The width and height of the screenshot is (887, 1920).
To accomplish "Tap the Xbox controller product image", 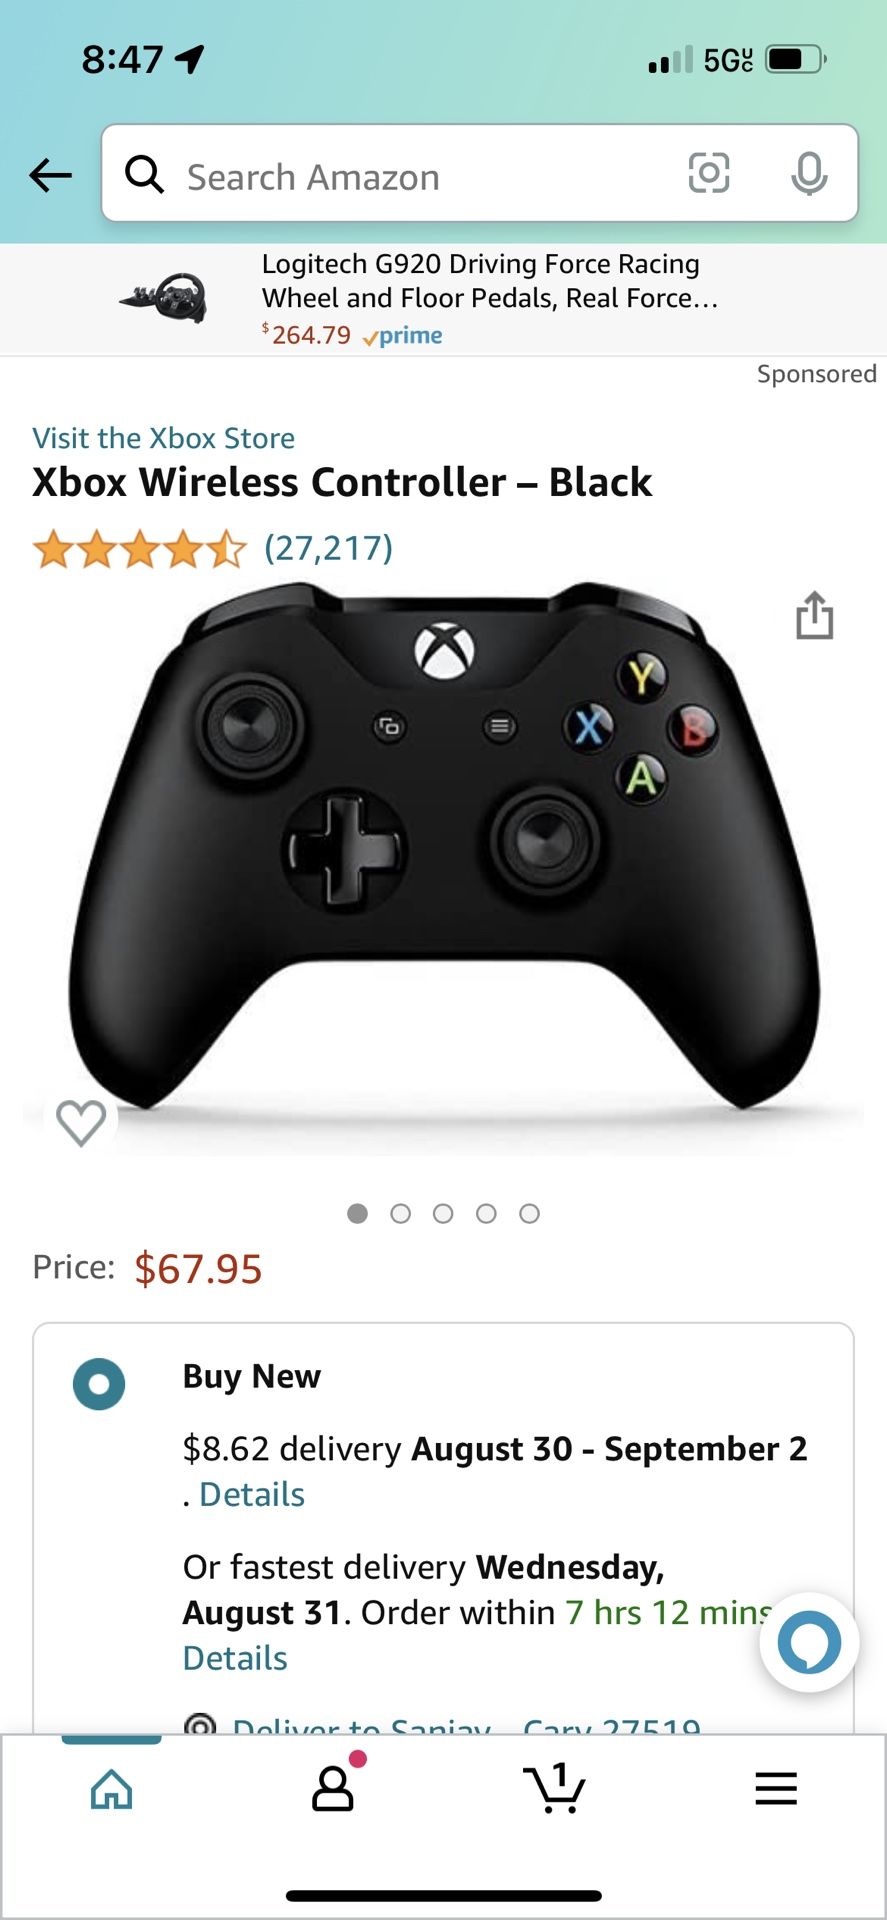I will (443, 850).
